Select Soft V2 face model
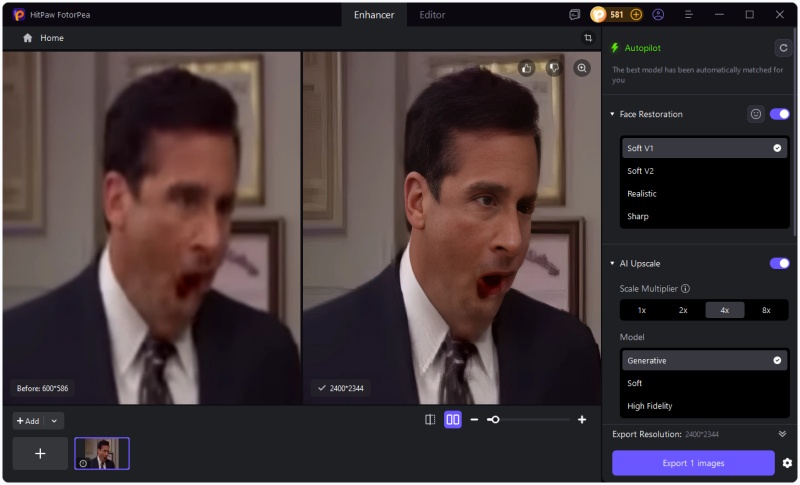Viewport: 800px width, 485px height. [704, 171]
